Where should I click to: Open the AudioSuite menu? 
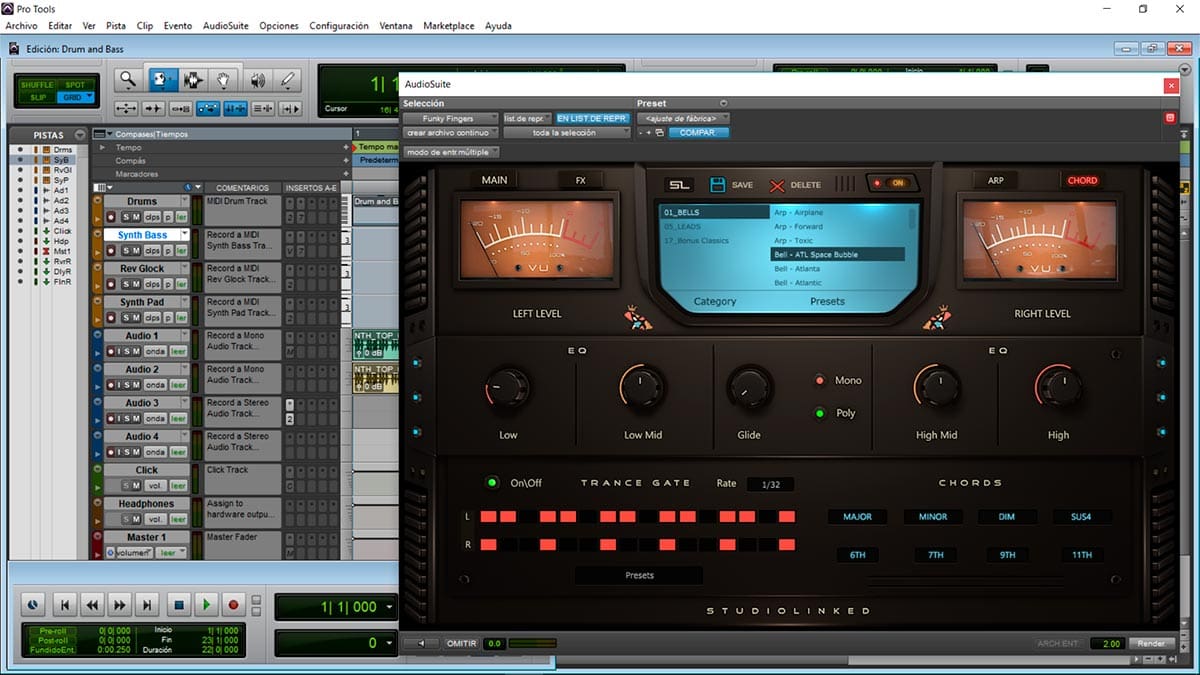tap(226, 25)
